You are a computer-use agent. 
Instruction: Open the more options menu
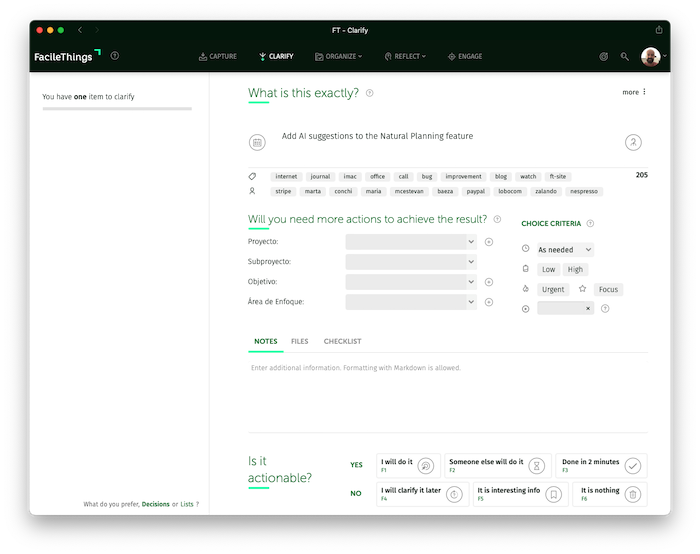point(634,92)
